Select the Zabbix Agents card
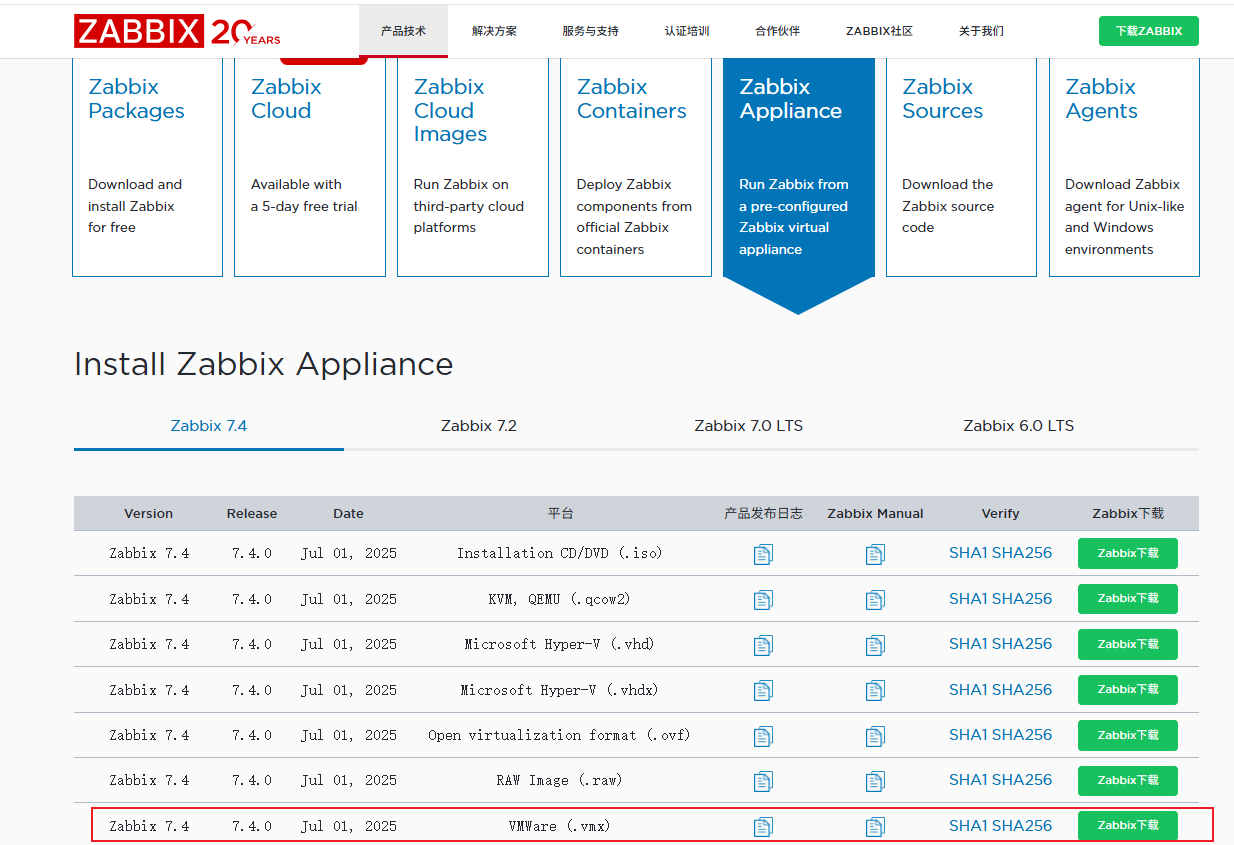 pos(1124,167)
